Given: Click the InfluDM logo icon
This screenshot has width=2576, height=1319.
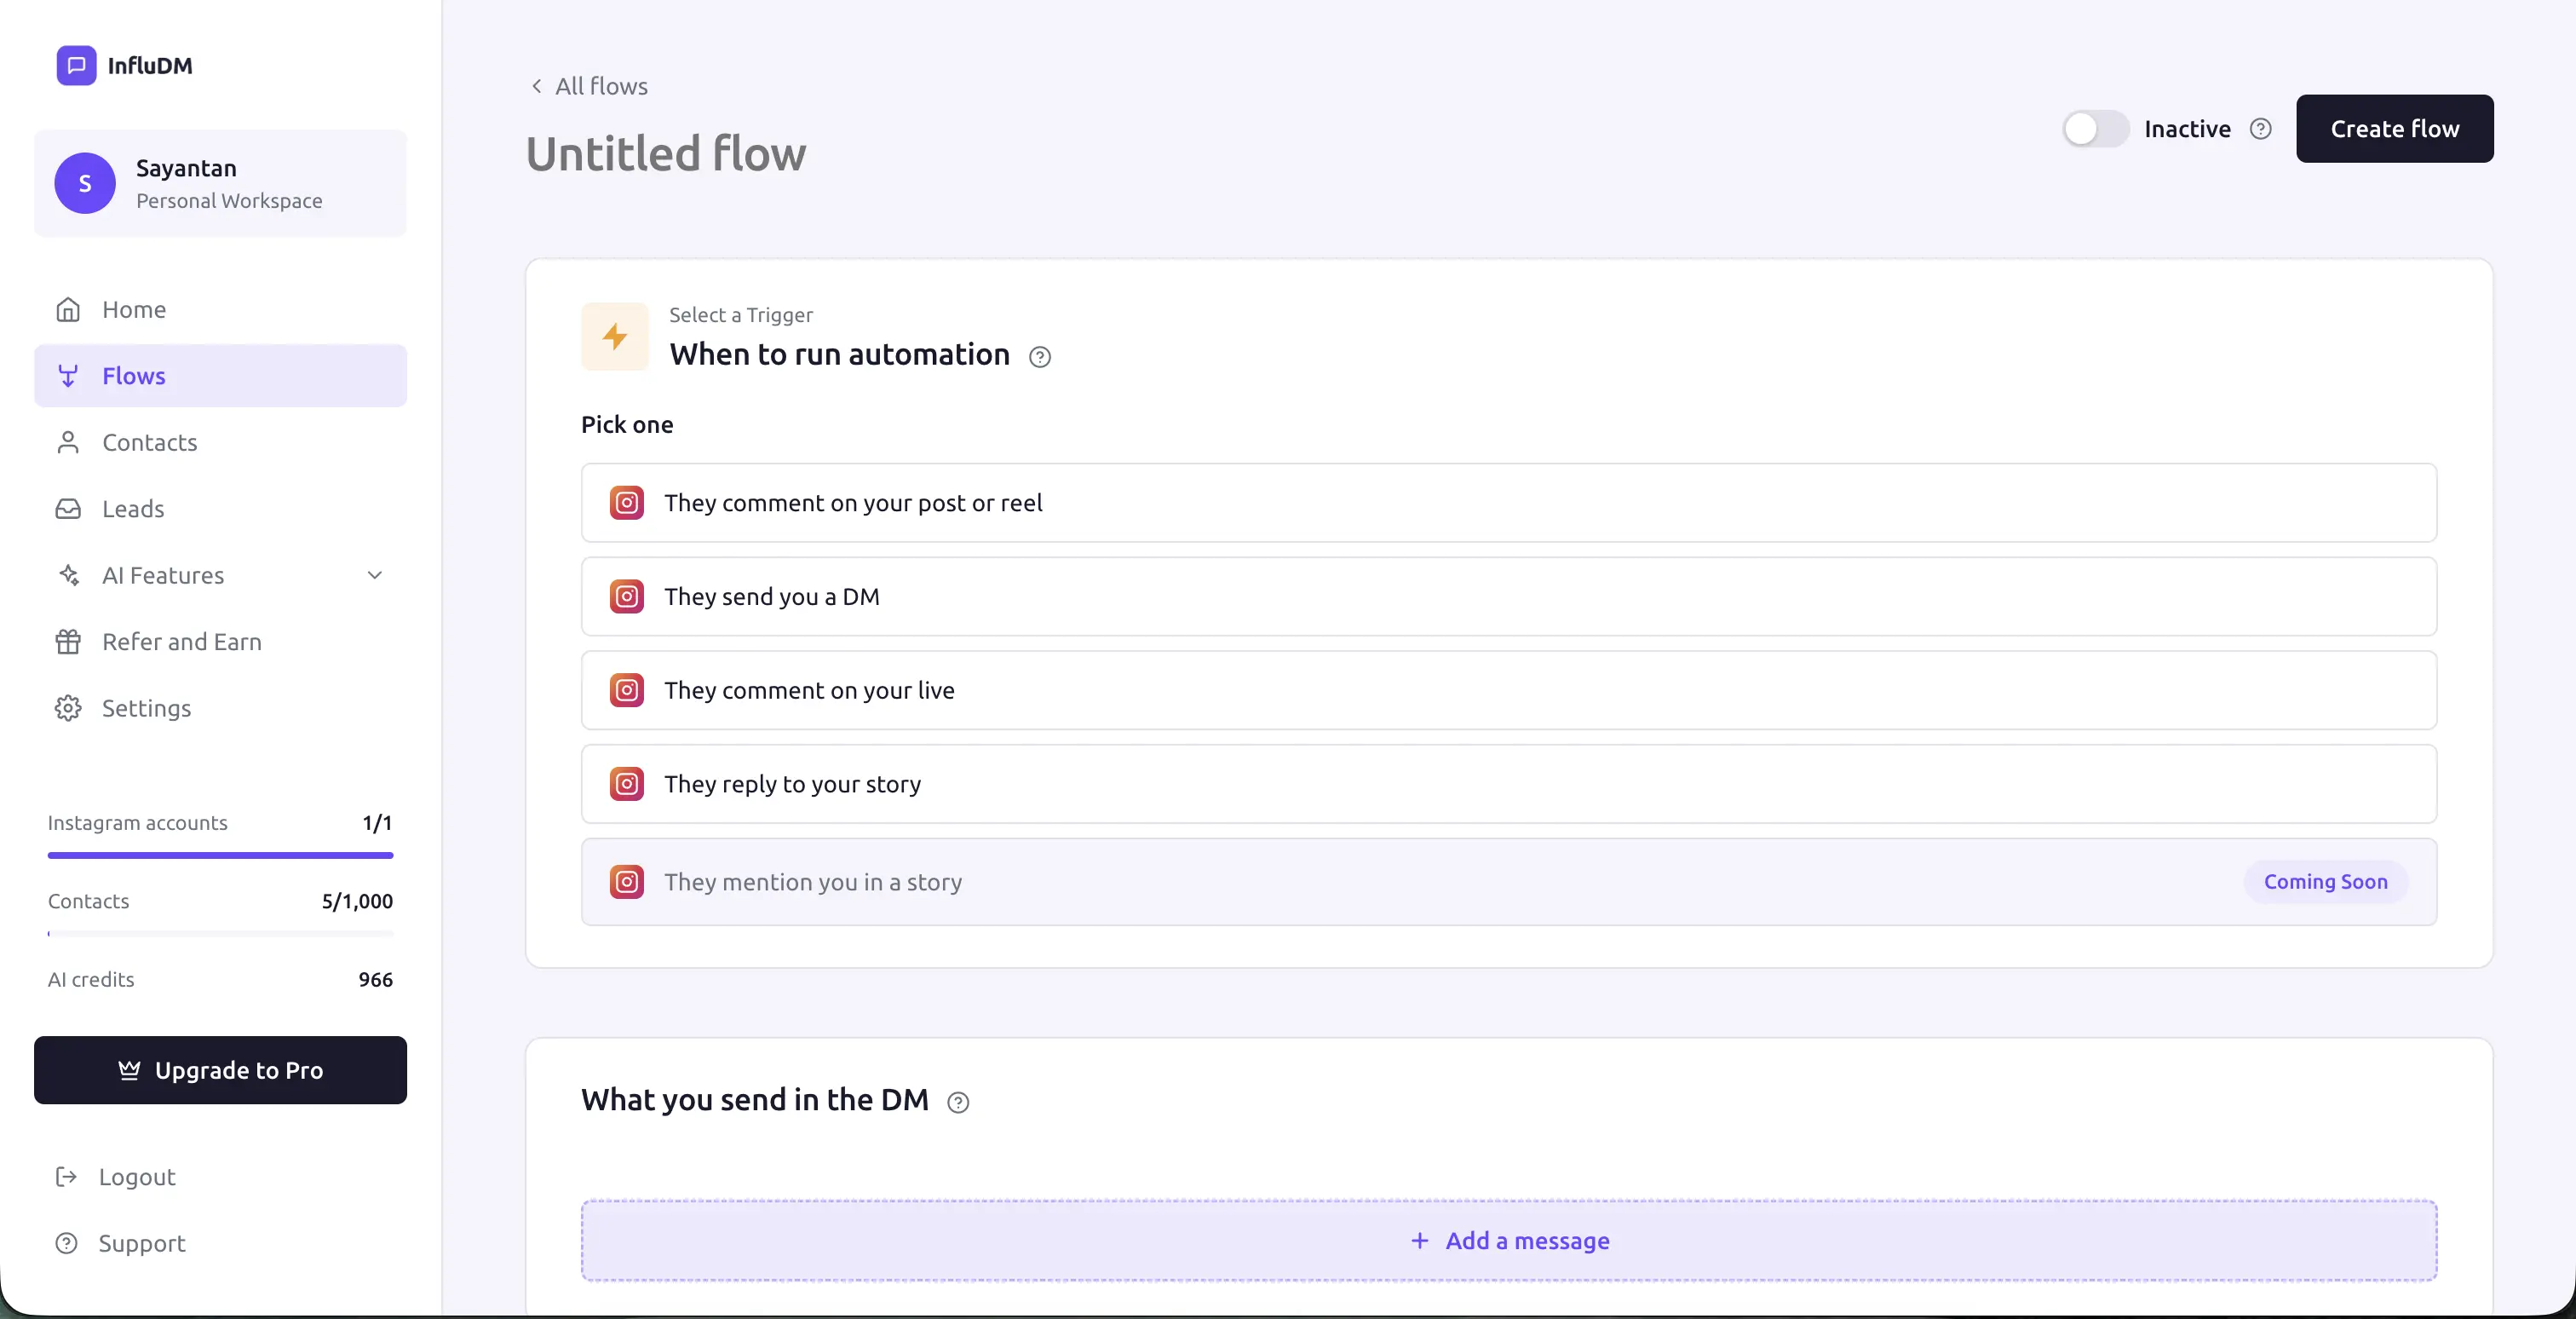Looking at the screenshot, I should pyautogui.click(x=76, y=65).
